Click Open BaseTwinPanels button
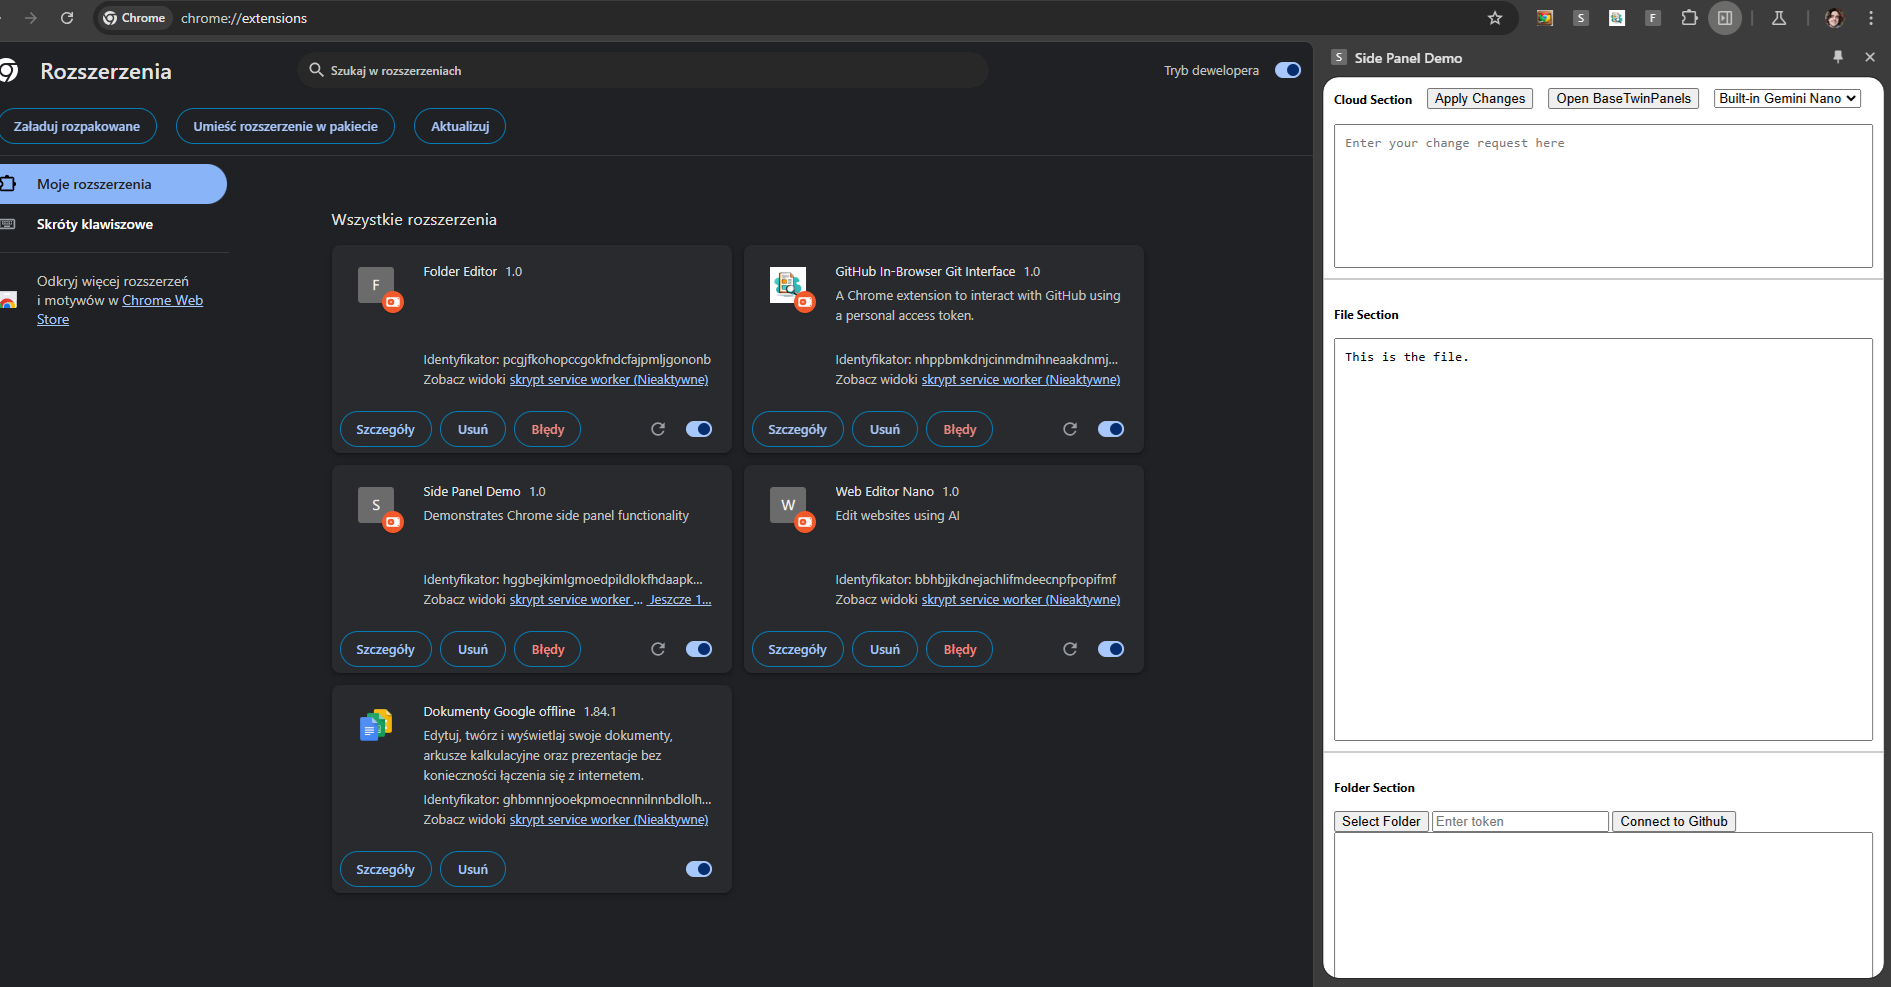Screen dimensions: 1891x987 pos(1623,98)
